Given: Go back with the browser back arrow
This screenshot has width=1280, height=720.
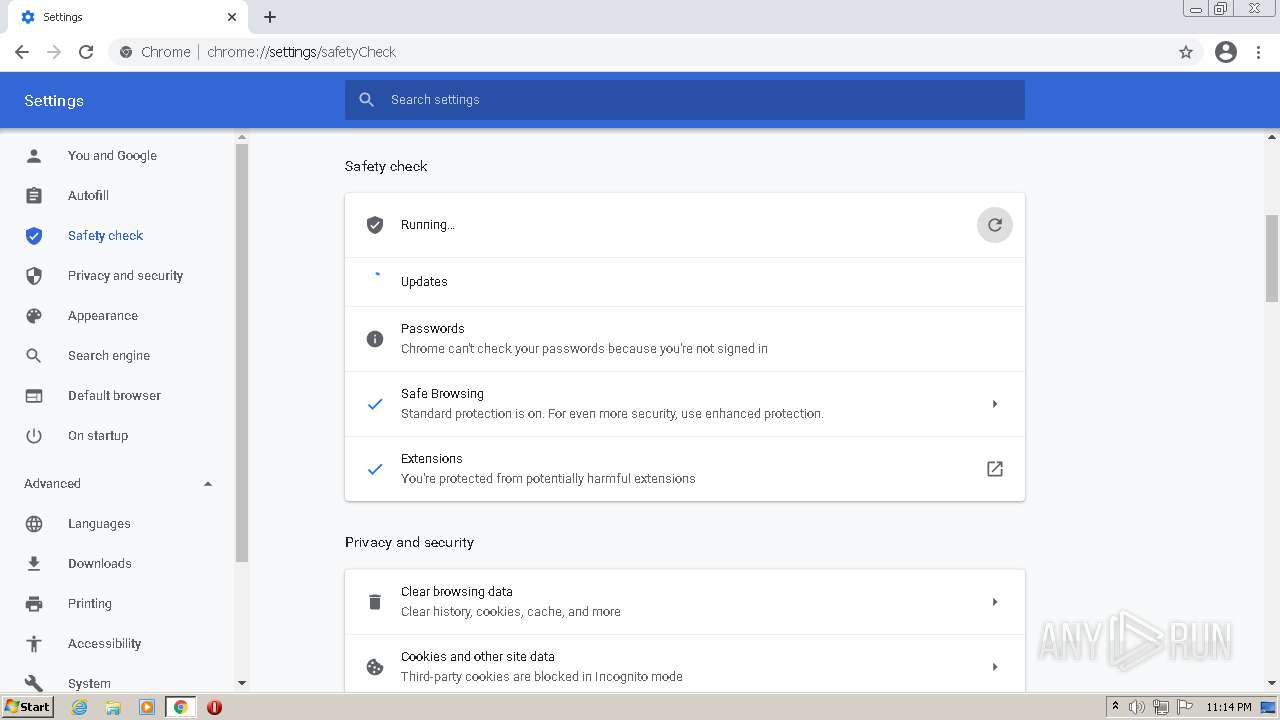Looking at the screenshot, I should (x=22, y=52).
